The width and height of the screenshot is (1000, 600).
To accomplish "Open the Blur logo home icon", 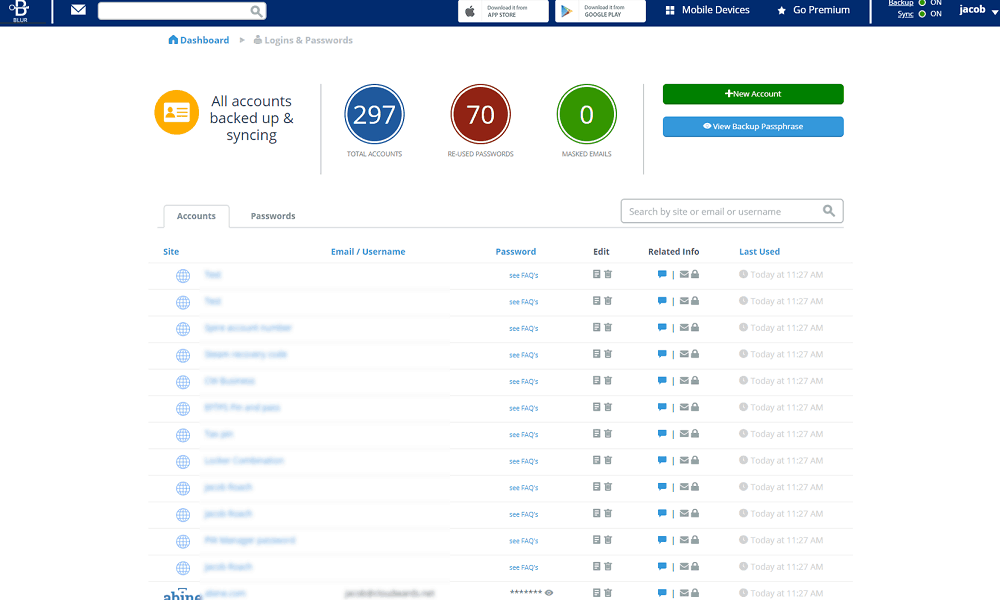I will coord(20,11).
